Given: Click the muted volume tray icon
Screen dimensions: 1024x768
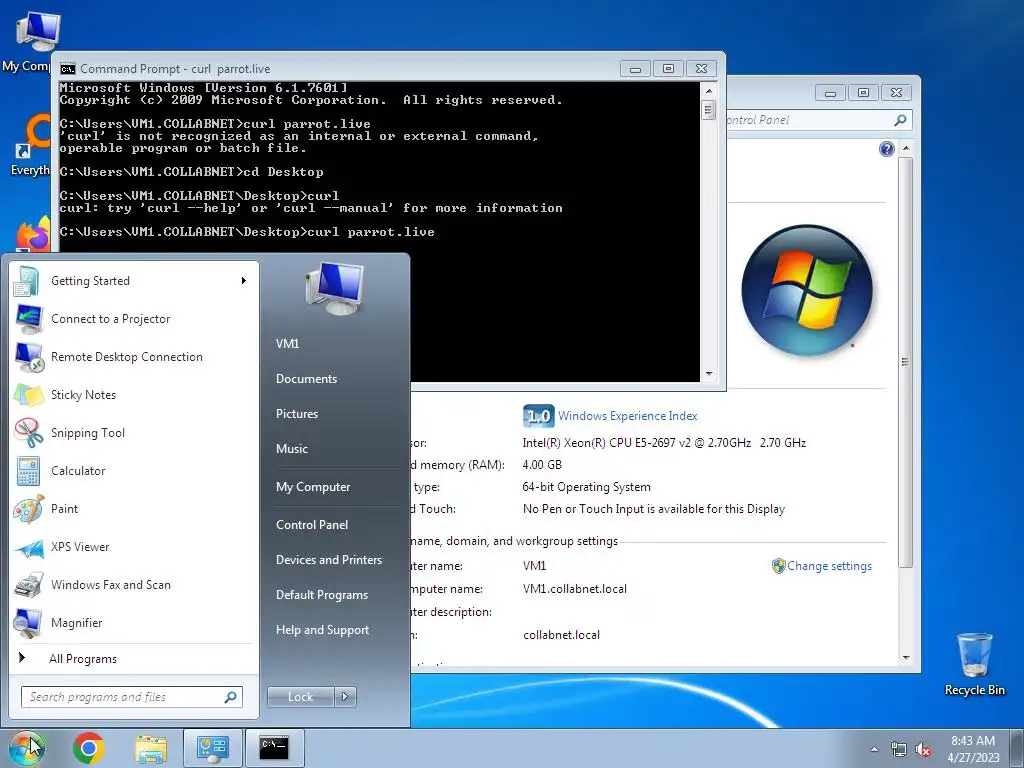Looking at the screenshot, I should click(923, 749).
